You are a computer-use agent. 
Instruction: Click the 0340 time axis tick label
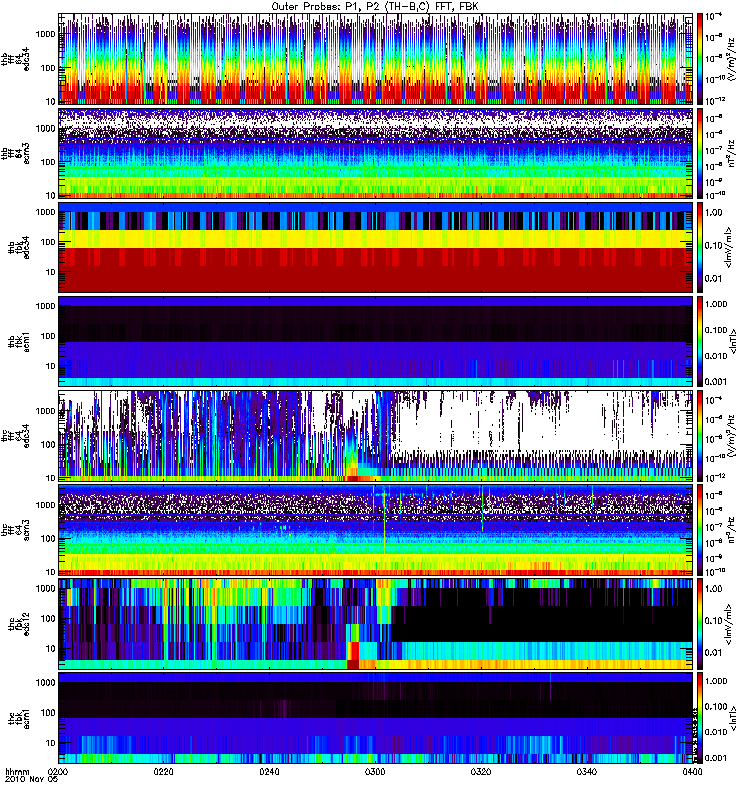[x=587, y=772]
